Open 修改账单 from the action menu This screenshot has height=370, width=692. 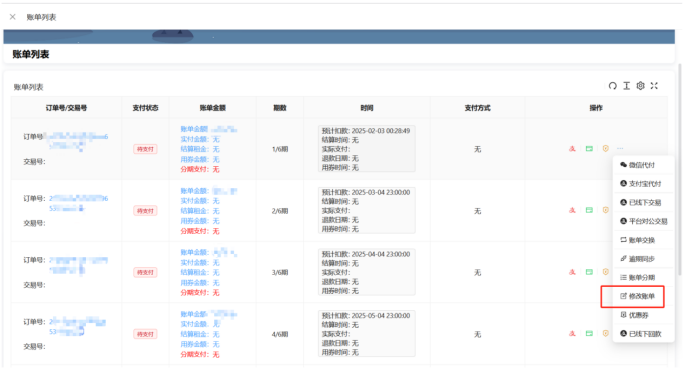[643, 296]
